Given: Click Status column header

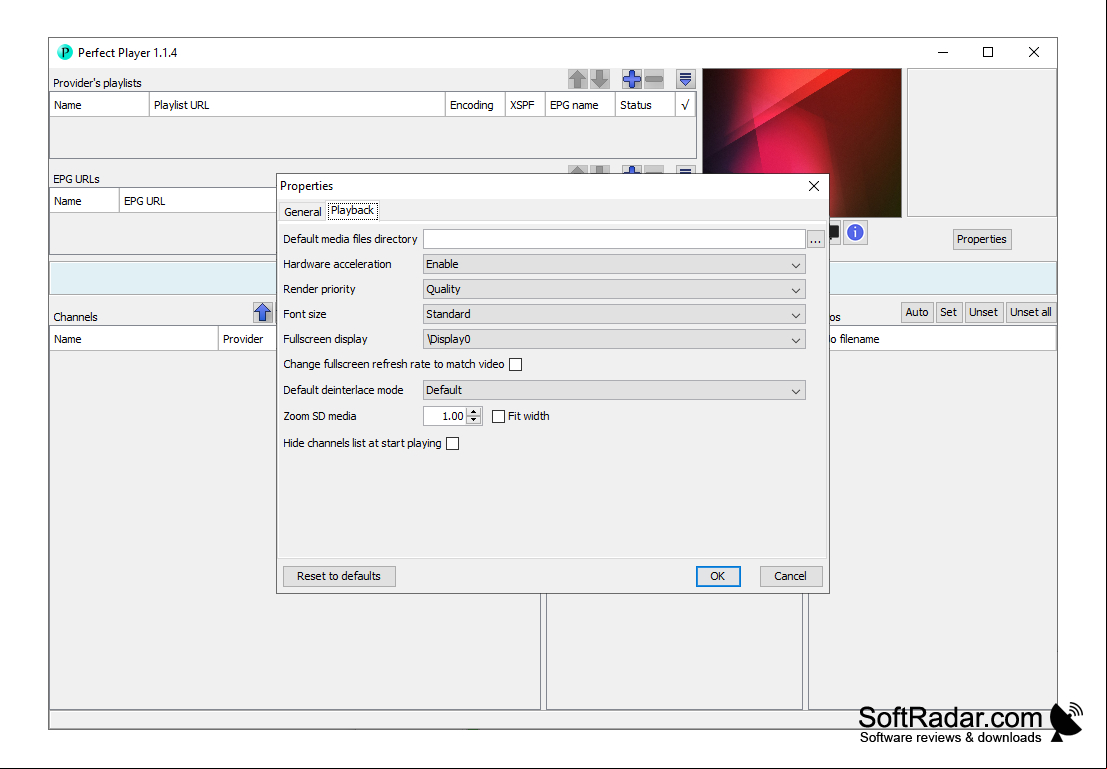Looking at the screenshot, I should pos(645,105).
